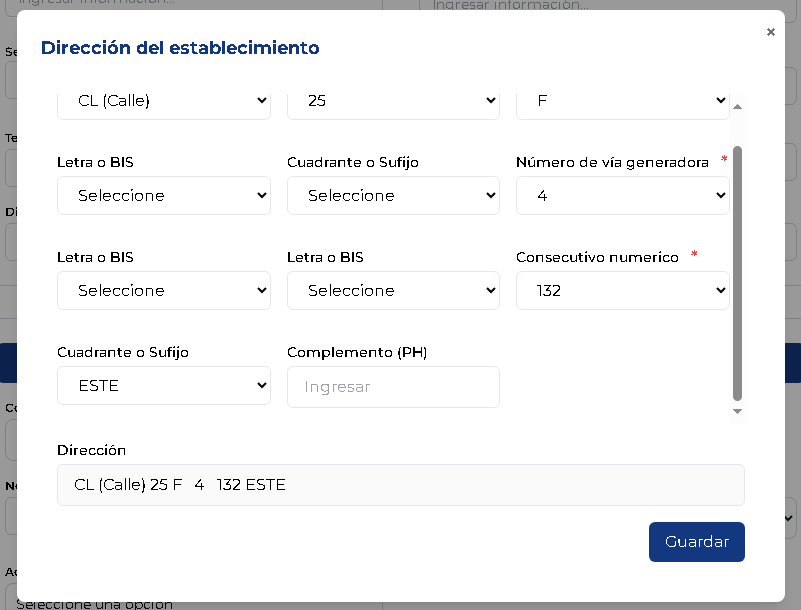Open the dropdown showing value 25
801x610 pixels.
[393, 101]
